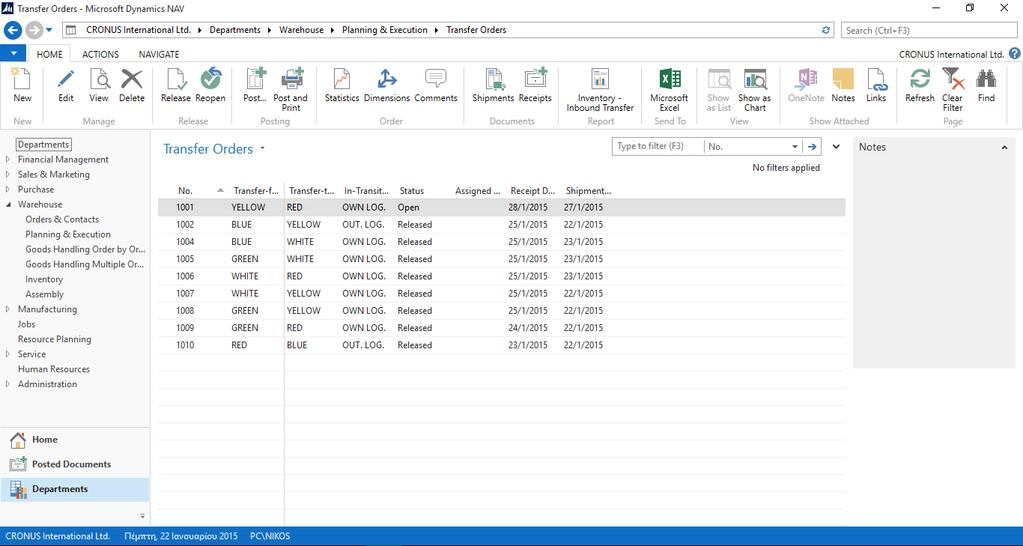Open Receipts documents icon
The width and height of the screenshot is (1023, 546).
click(535, 78)
